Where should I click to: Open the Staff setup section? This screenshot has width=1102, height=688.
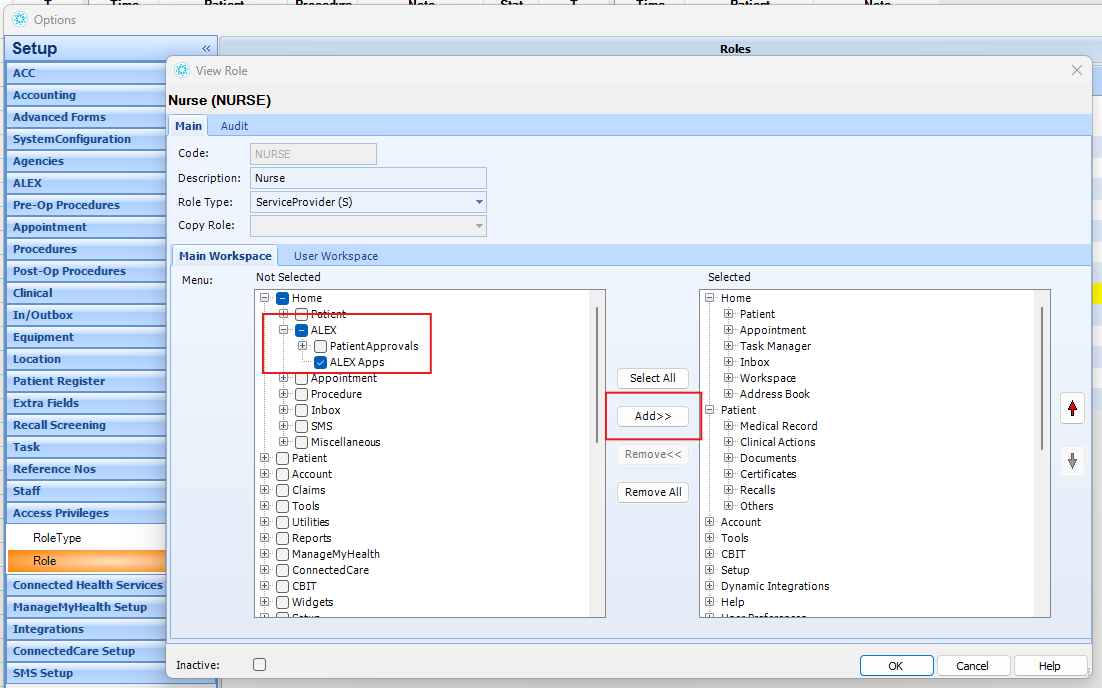tap(86, 491)
